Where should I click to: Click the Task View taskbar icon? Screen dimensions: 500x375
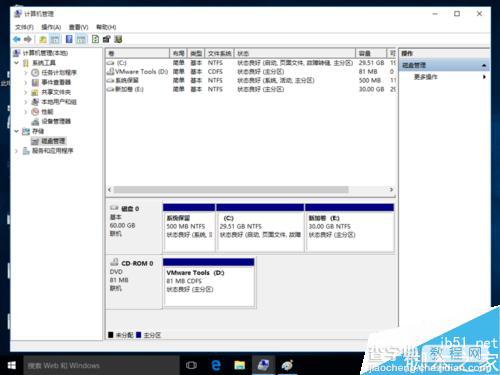click(191, 365)
